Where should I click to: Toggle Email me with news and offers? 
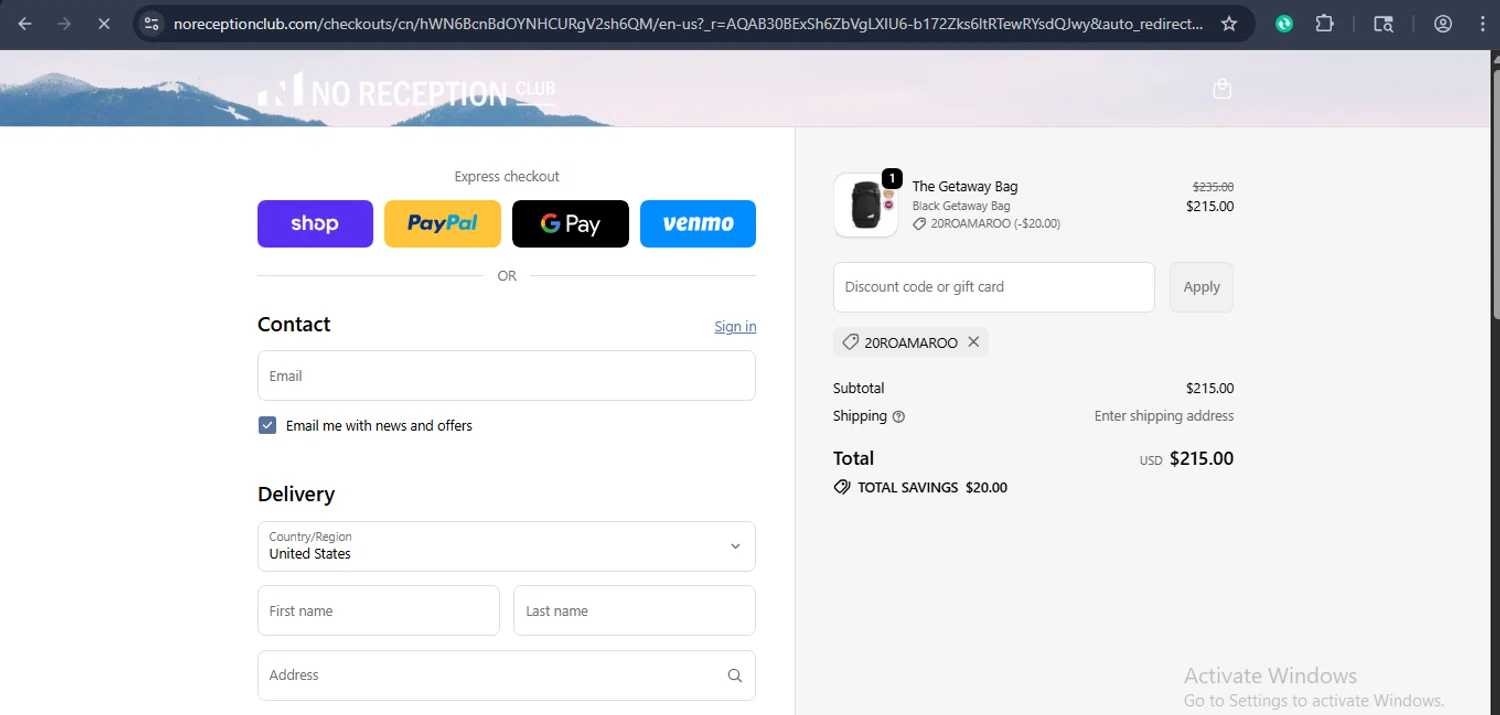point(267,425)
